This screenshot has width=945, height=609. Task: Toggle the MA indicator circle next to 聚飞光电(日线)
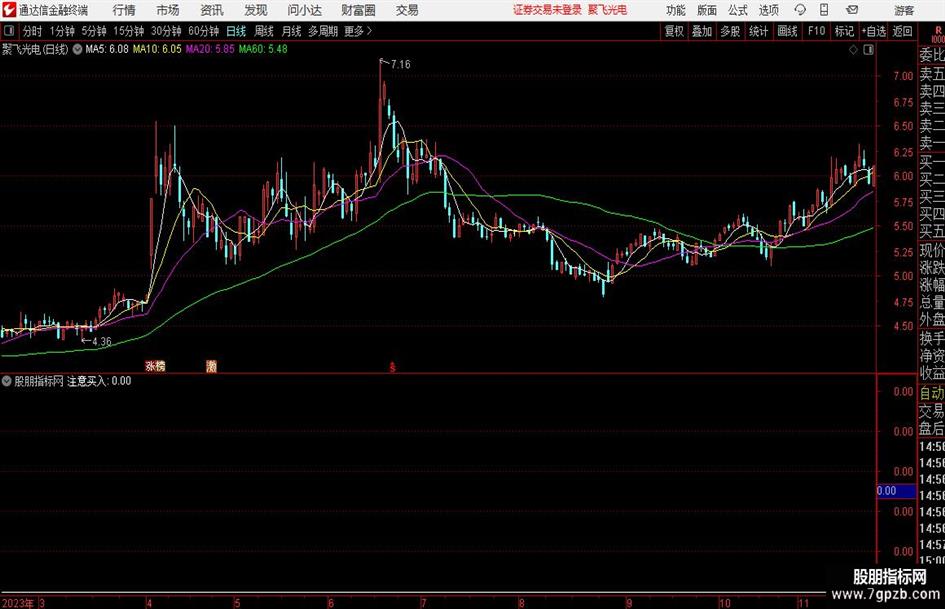[x=78, y=49]
